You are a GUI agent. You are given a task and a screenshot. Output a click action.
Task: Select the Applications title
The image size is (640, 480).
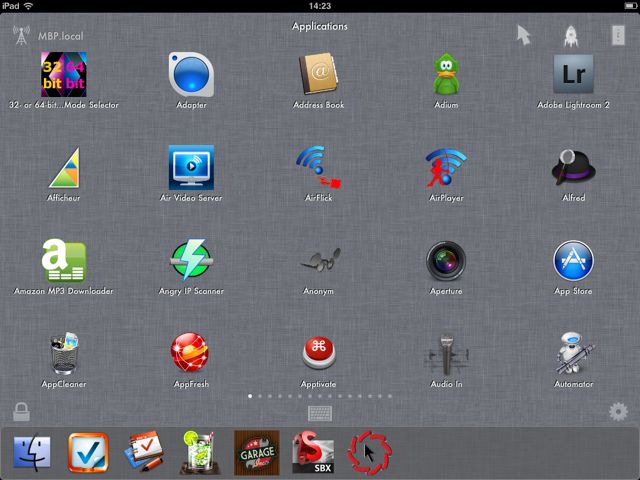tap(320, 26)
